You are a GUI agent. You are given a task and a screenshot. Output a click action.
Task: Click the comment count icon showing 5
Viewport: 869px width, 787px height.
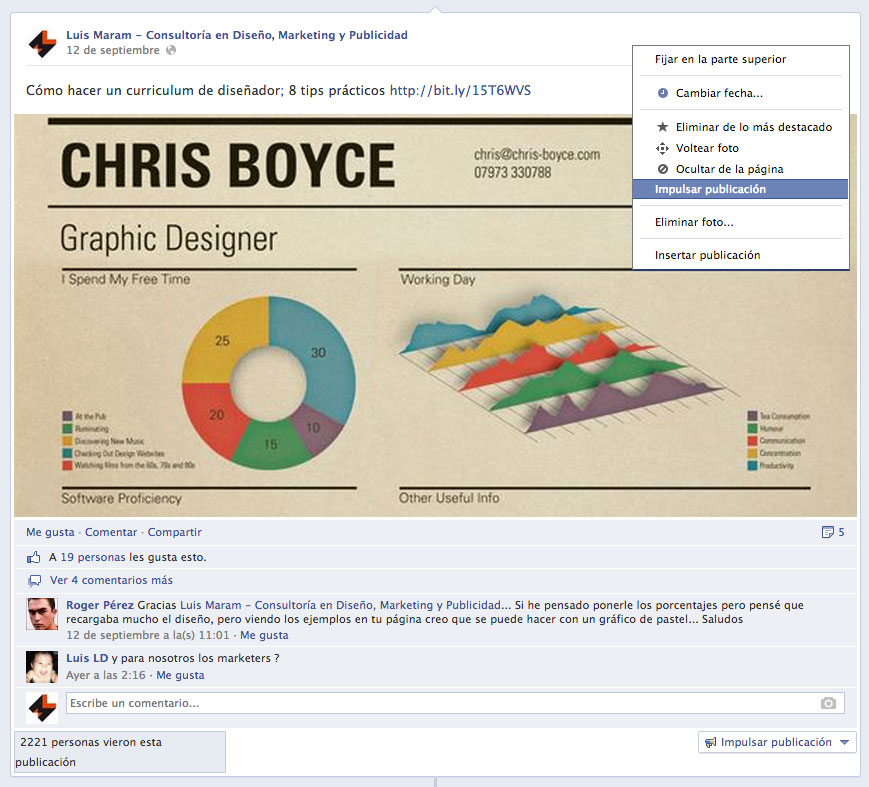click(x=827, y=532)
